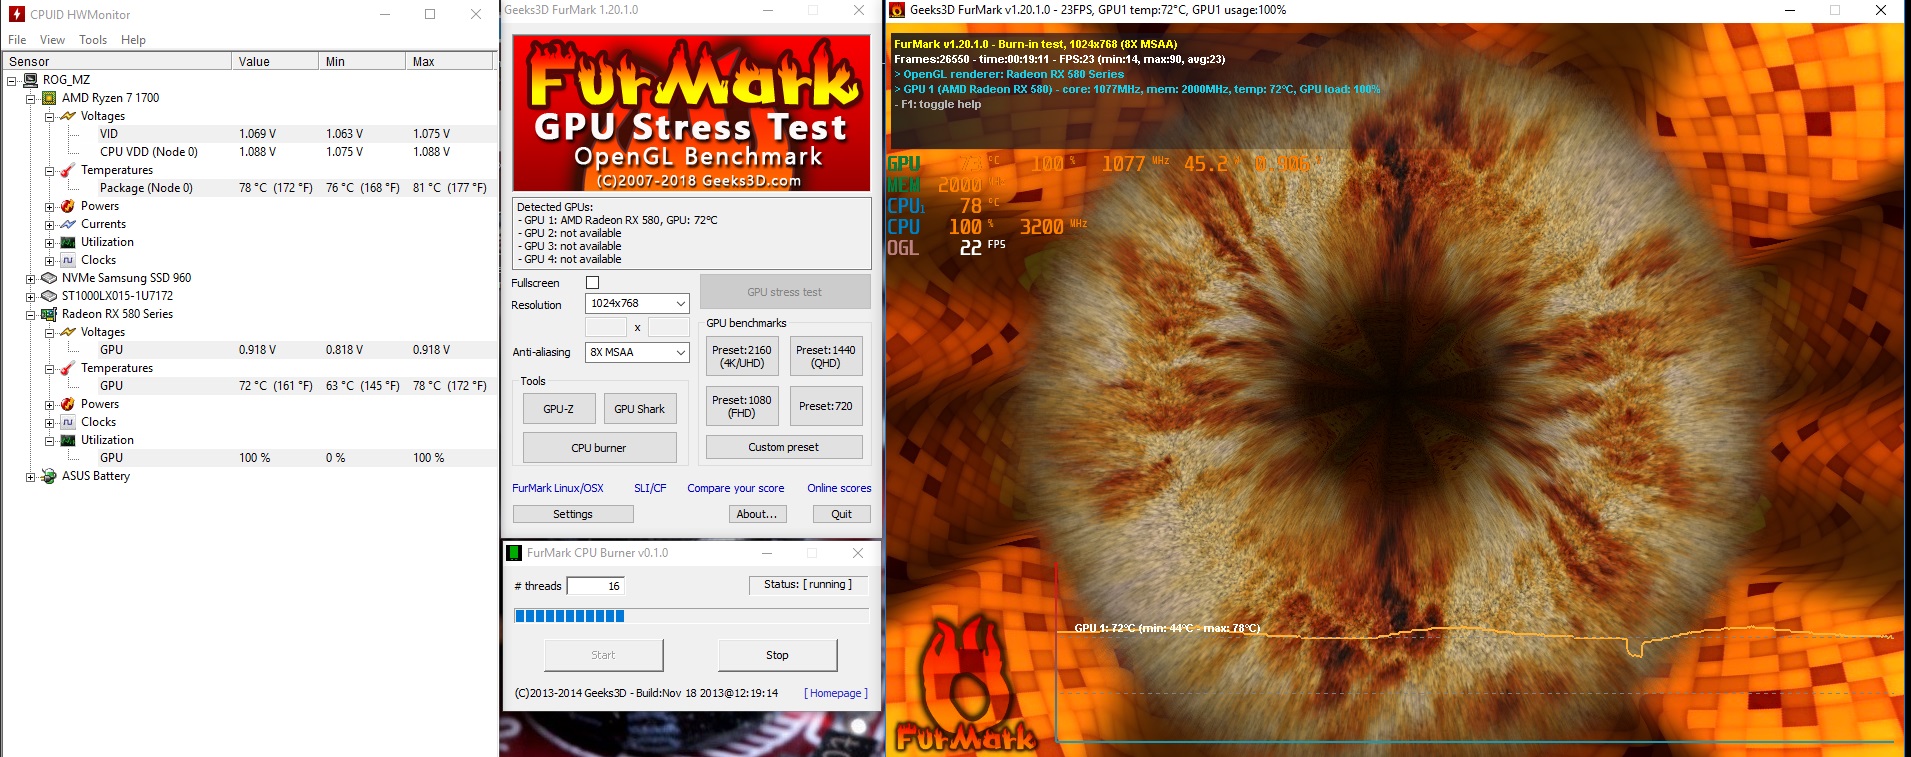
Task: Run the Preset:1080 (FHD) benchmark
Action: pyautogui.click(x=742, y=406)
